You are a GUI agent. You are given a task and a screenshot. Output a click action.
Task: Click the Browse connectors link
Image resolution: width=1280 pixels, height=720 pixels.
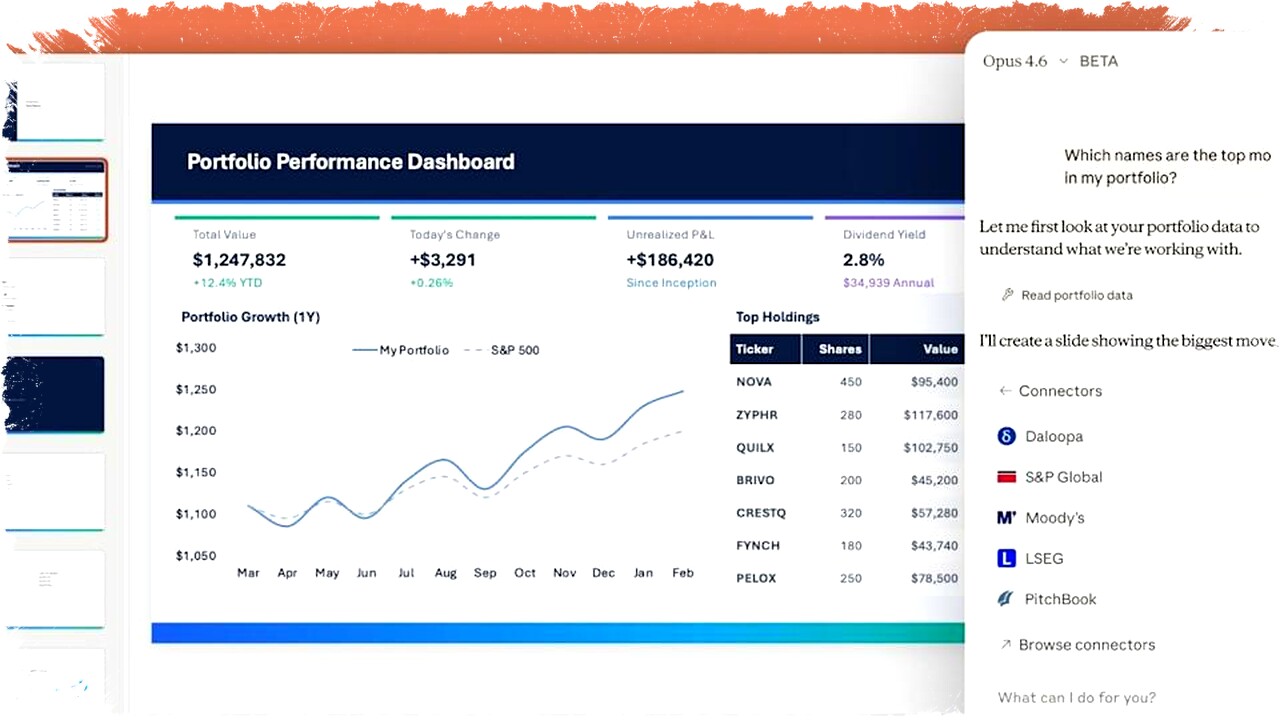[1086, 645]
